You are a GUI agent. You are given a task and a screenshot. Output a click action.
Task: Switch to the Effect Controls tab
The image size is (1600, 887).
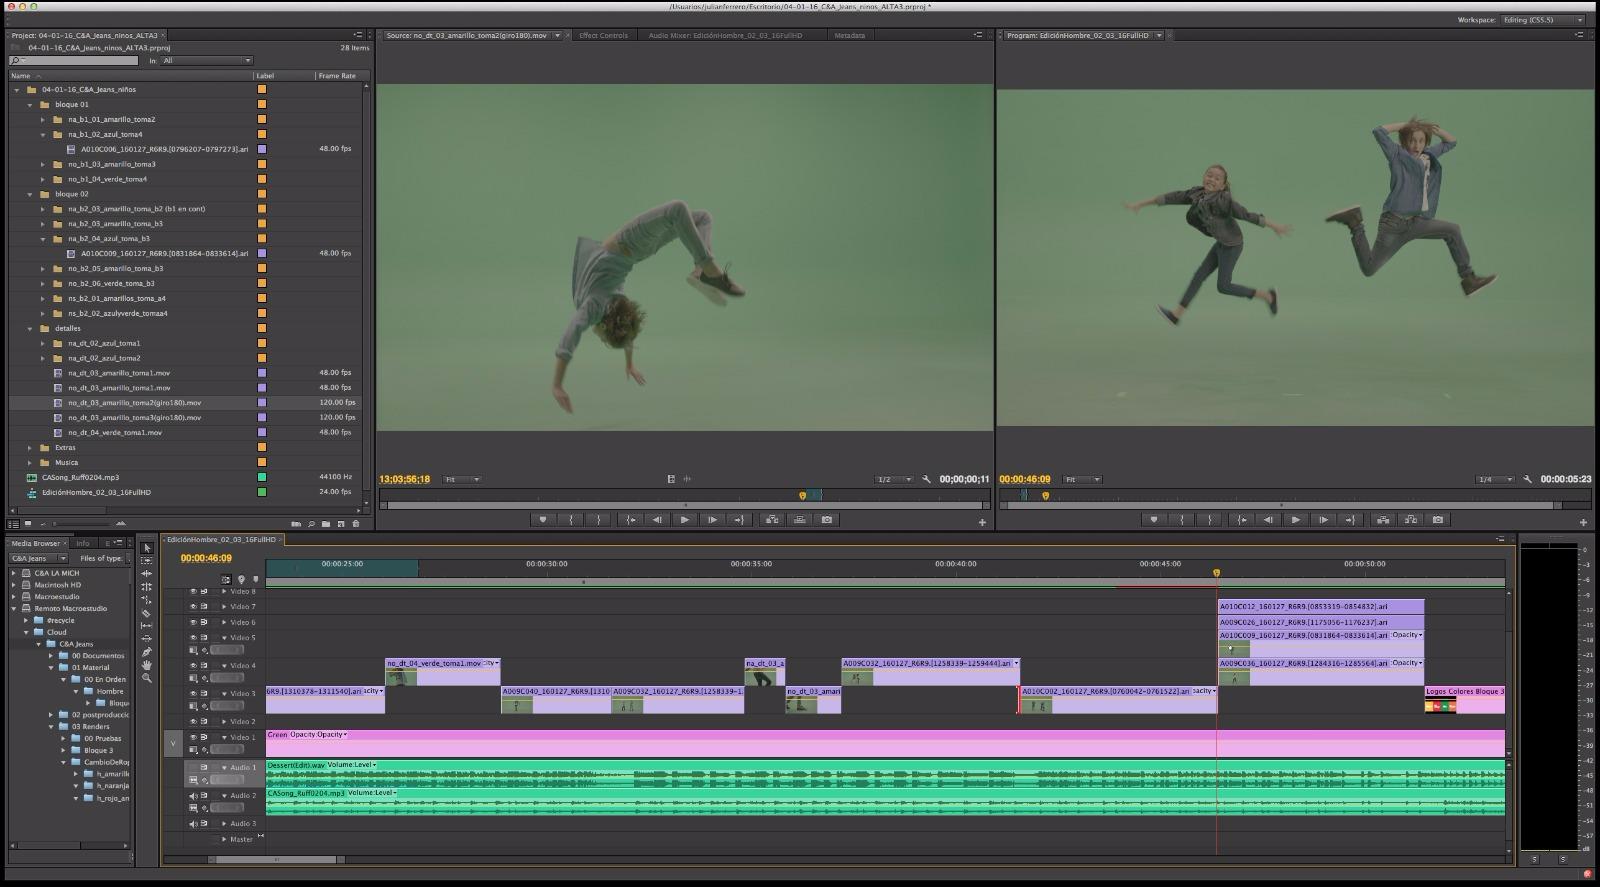(x=603, y=35)
